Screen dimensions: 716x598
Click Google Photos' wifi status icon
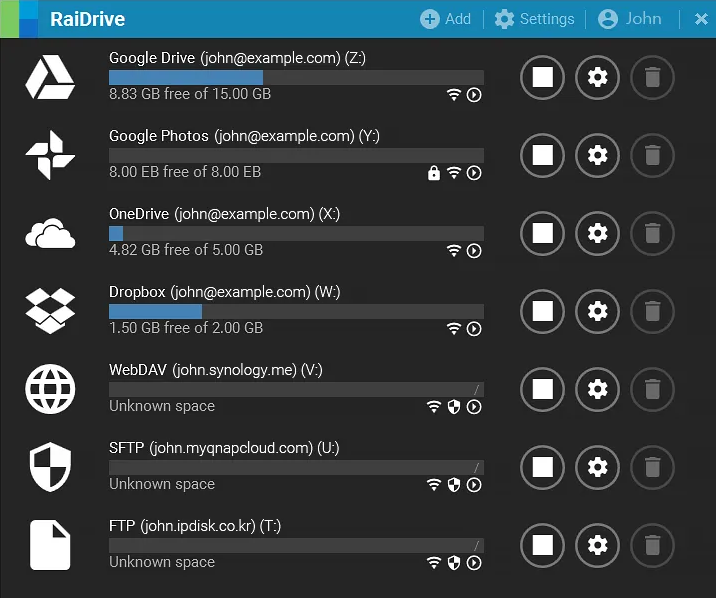453,173
